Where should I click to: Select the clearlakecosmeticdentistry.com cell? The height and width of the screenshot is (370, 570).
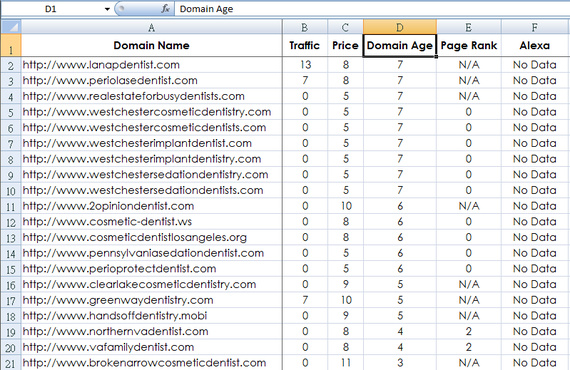(x=152, y=284)
